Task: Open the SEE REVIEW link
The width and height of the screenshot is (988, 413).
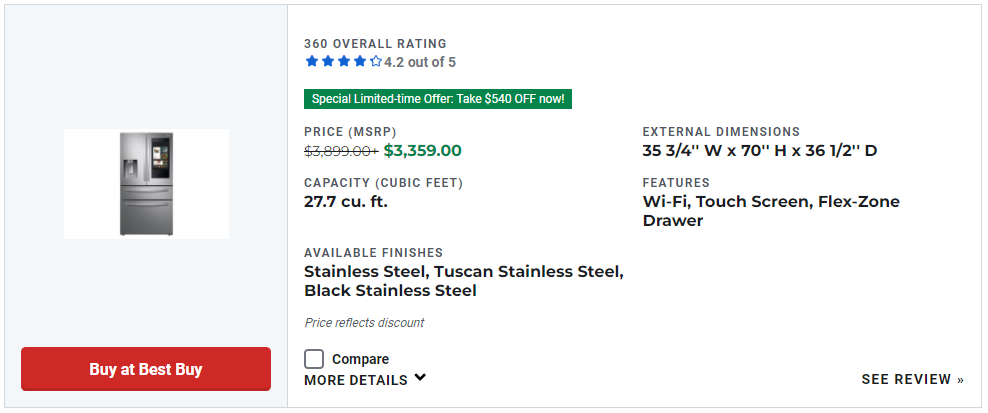Action: coord(906,380)
